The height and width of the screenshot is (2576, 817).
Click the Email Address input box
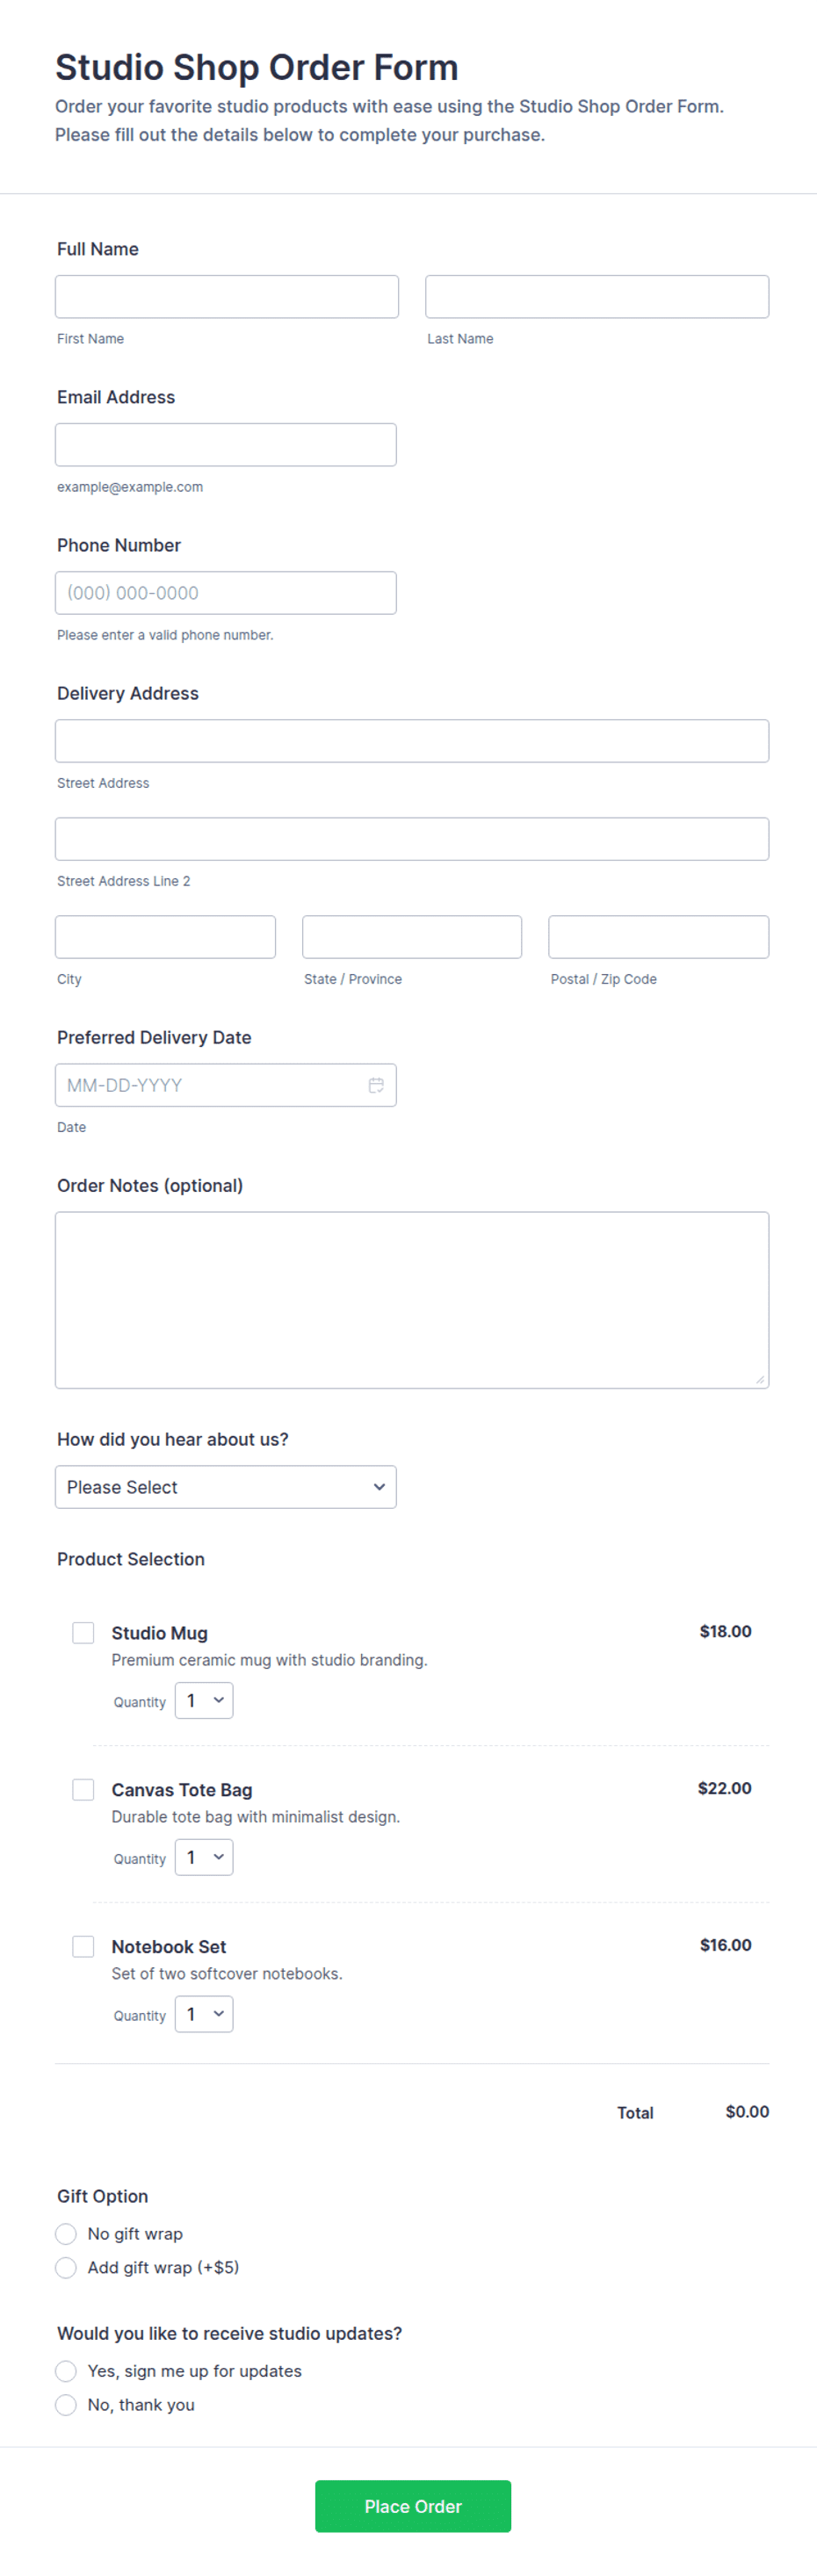(x=226, y=445)
